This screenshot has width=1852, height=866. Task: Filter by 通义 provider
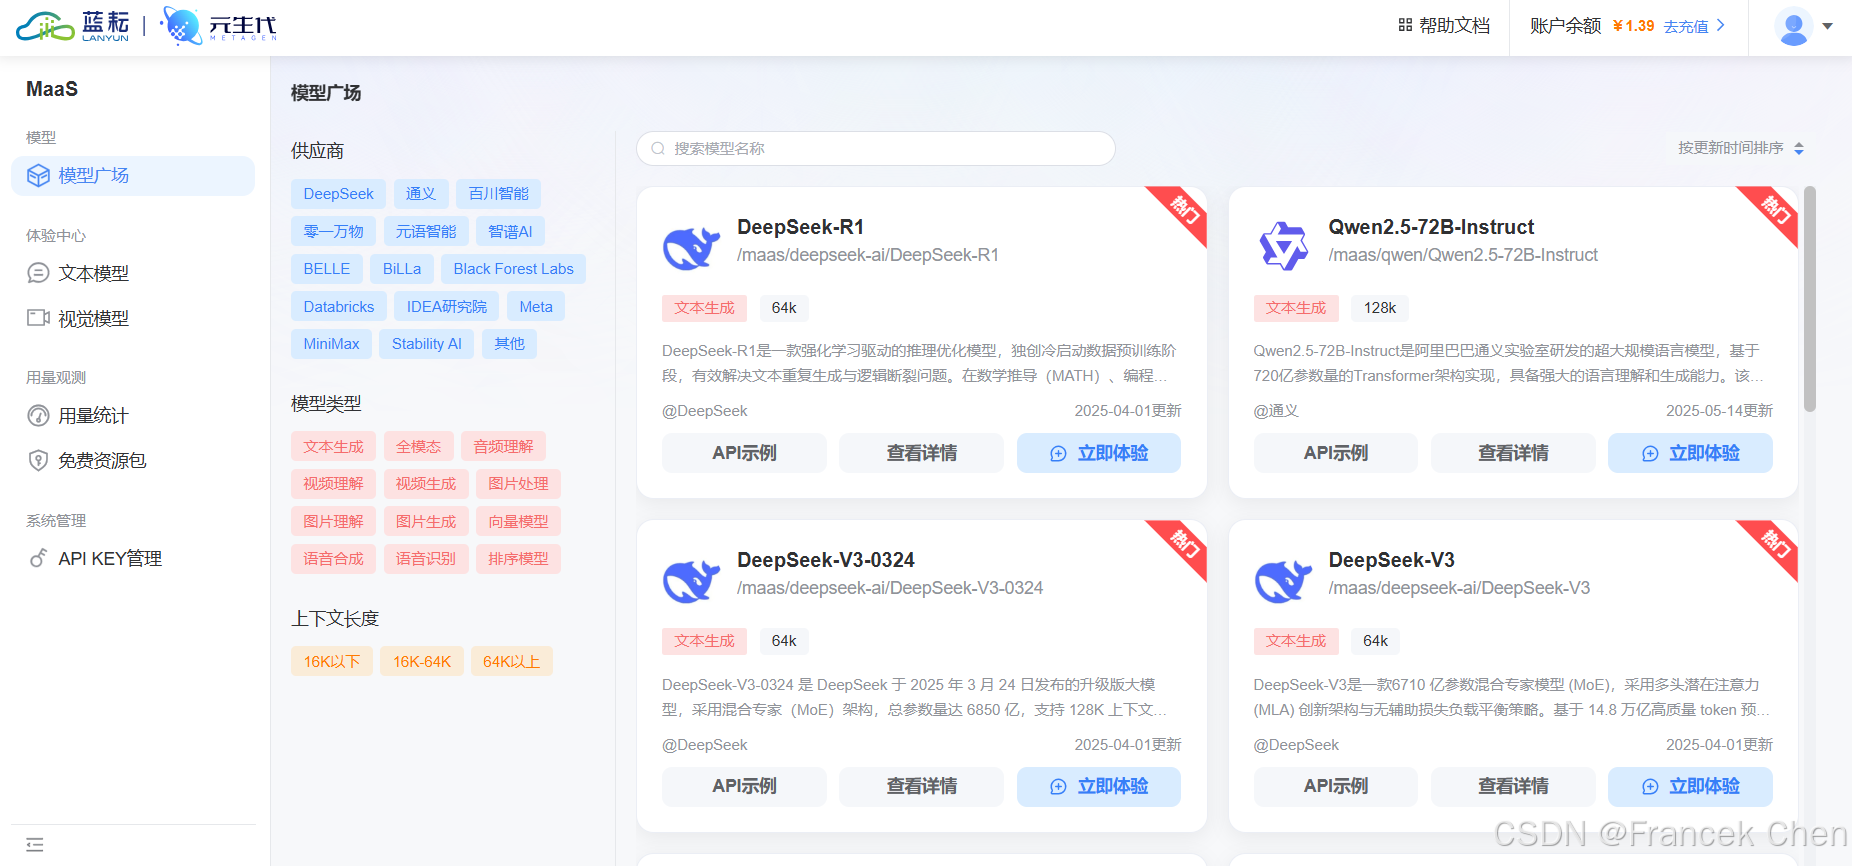(x=421, y=194)
